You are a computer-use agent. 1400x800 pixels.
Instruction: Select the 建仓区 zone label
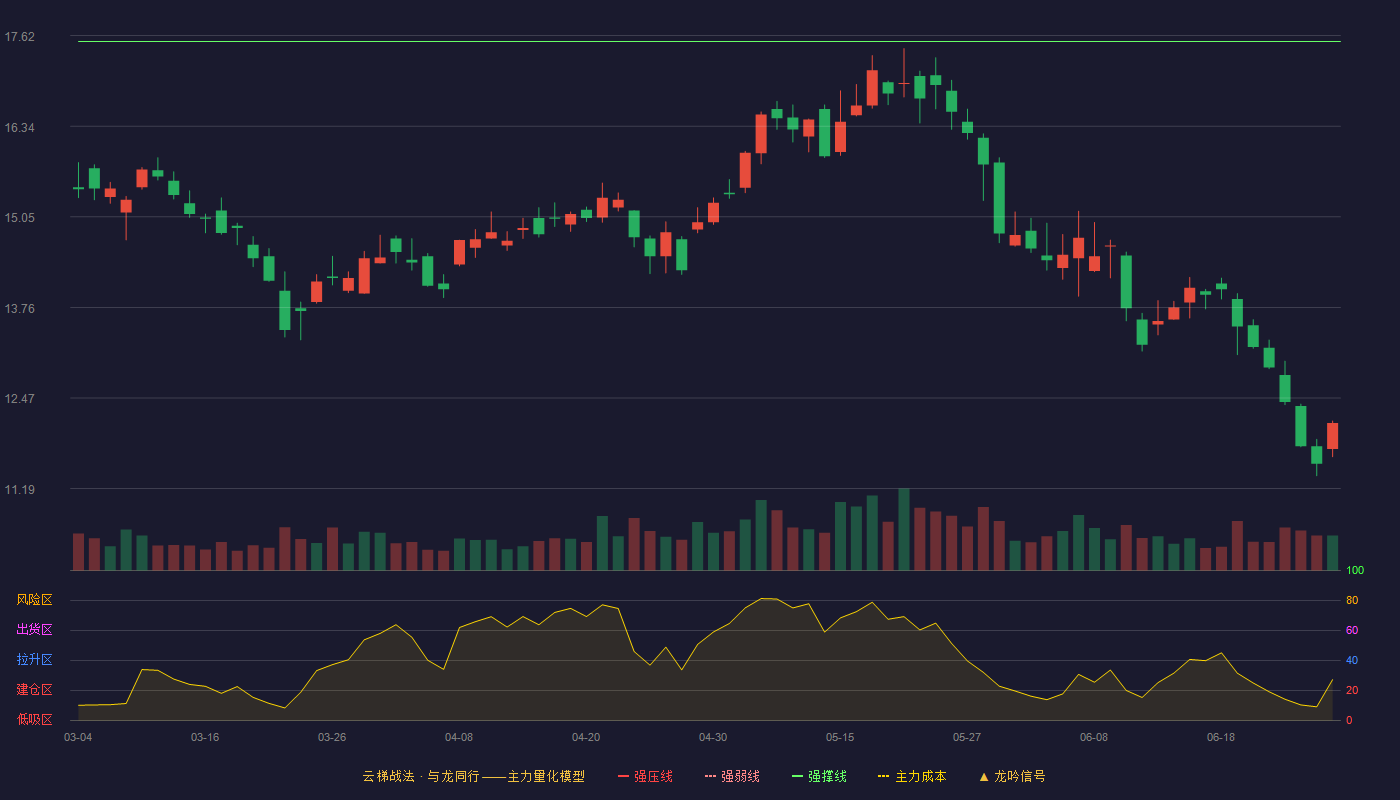(34, 690)
